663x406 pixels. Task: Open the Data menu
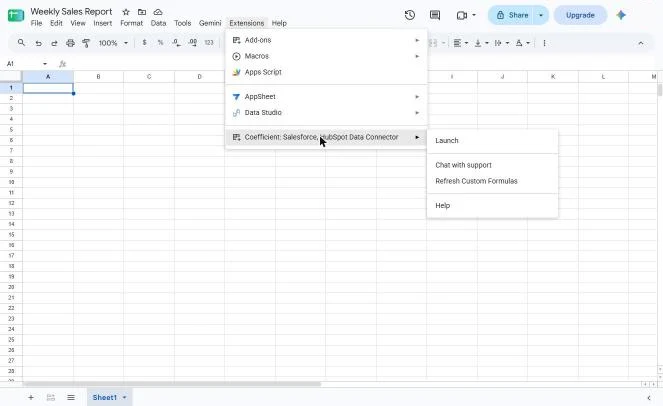pyautogui.click(x=159, y=23)
